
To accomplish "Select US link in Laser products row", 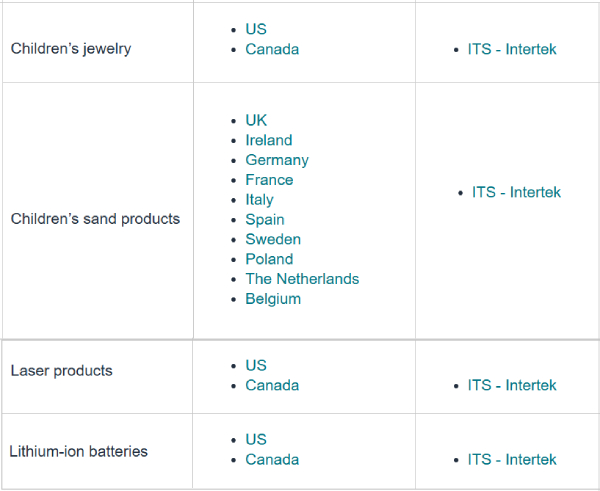I will point(256,365).
